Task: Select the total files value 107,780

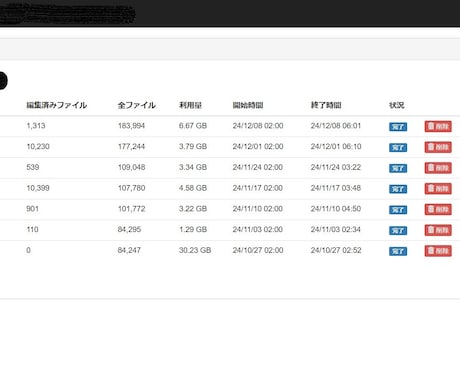Action: [x=131, y=188]
